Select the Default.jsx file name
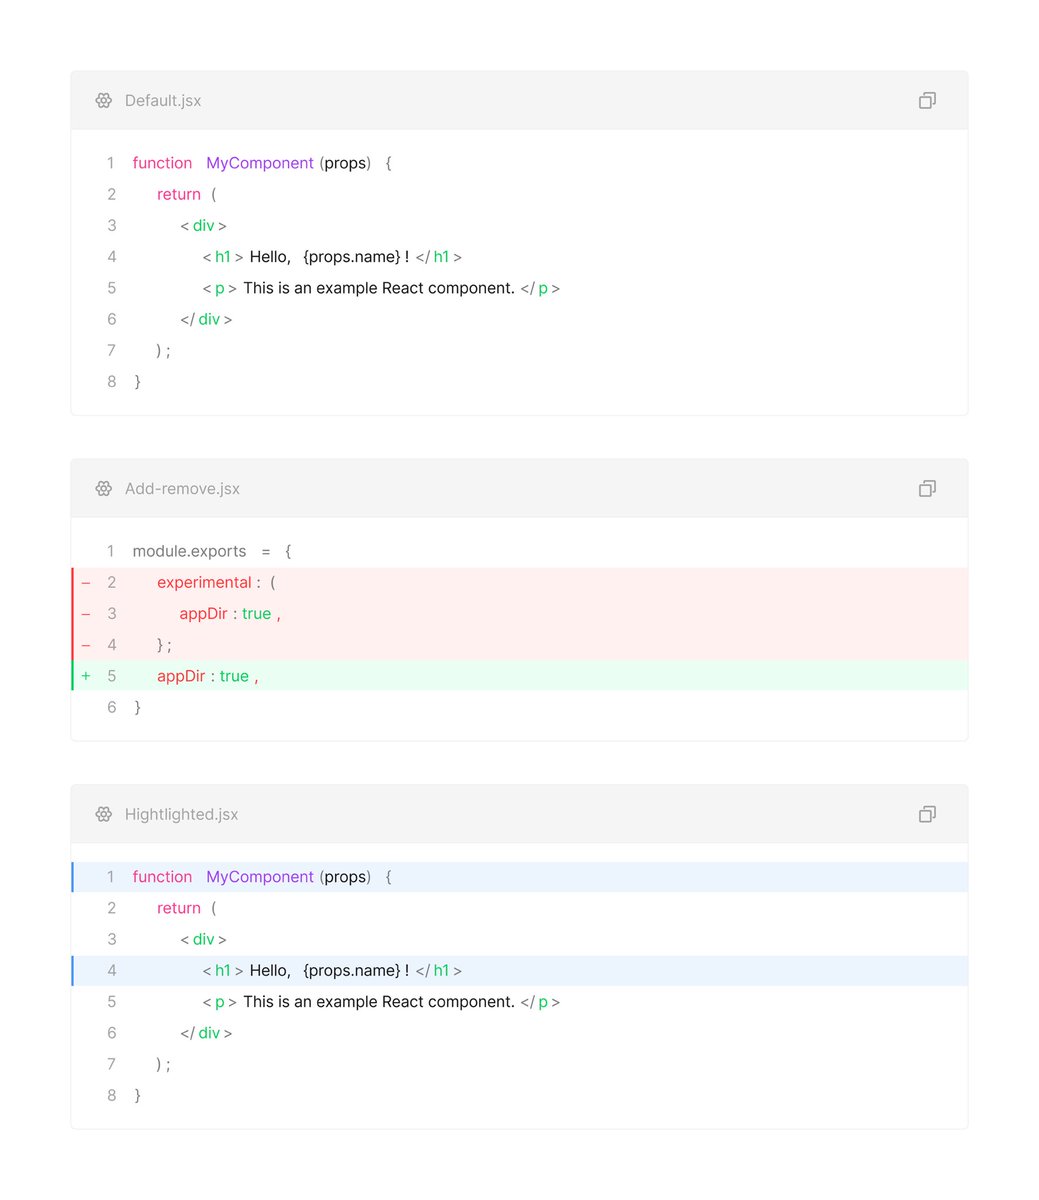Viewport: 1039px width, 1200px height. point(163,101)
